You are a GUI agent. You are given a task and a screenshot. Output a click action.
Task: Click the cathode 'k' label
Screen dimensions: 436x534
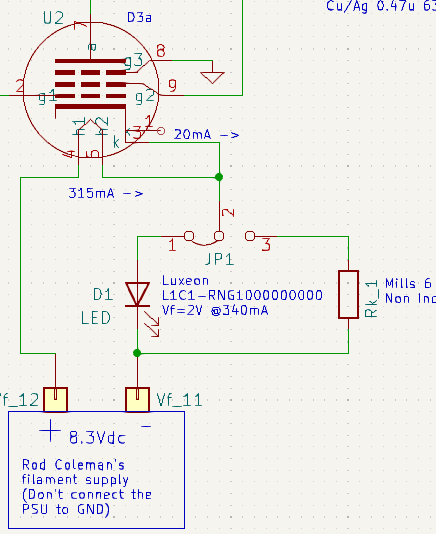pyautogui.click(x=116, y=142)
